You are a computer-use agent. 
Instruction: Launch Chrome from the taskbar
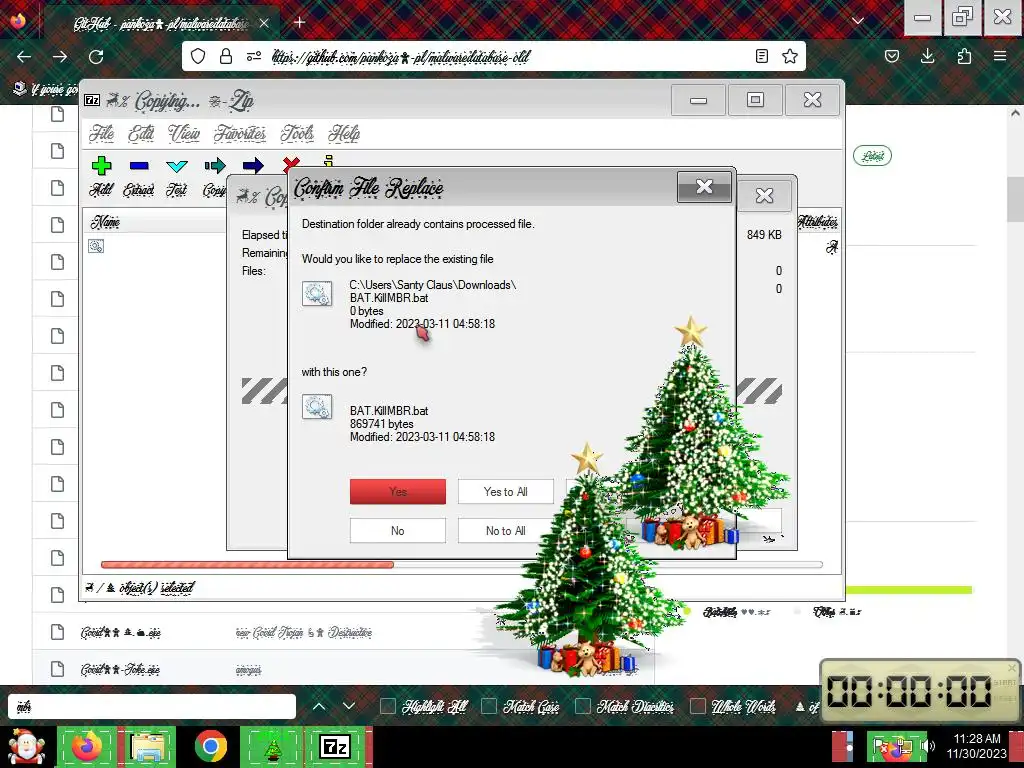[210, 746]
